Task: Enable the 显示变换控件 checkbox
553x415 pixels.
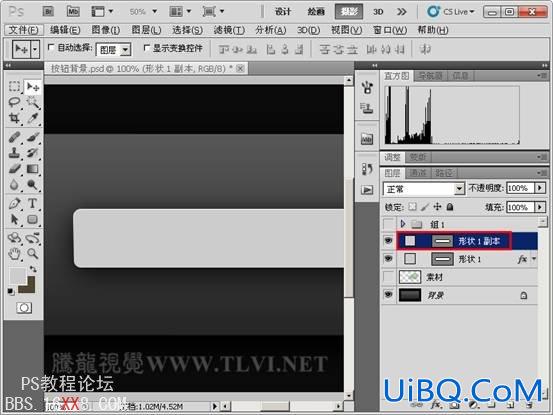Action: click(x=147, y=47)
